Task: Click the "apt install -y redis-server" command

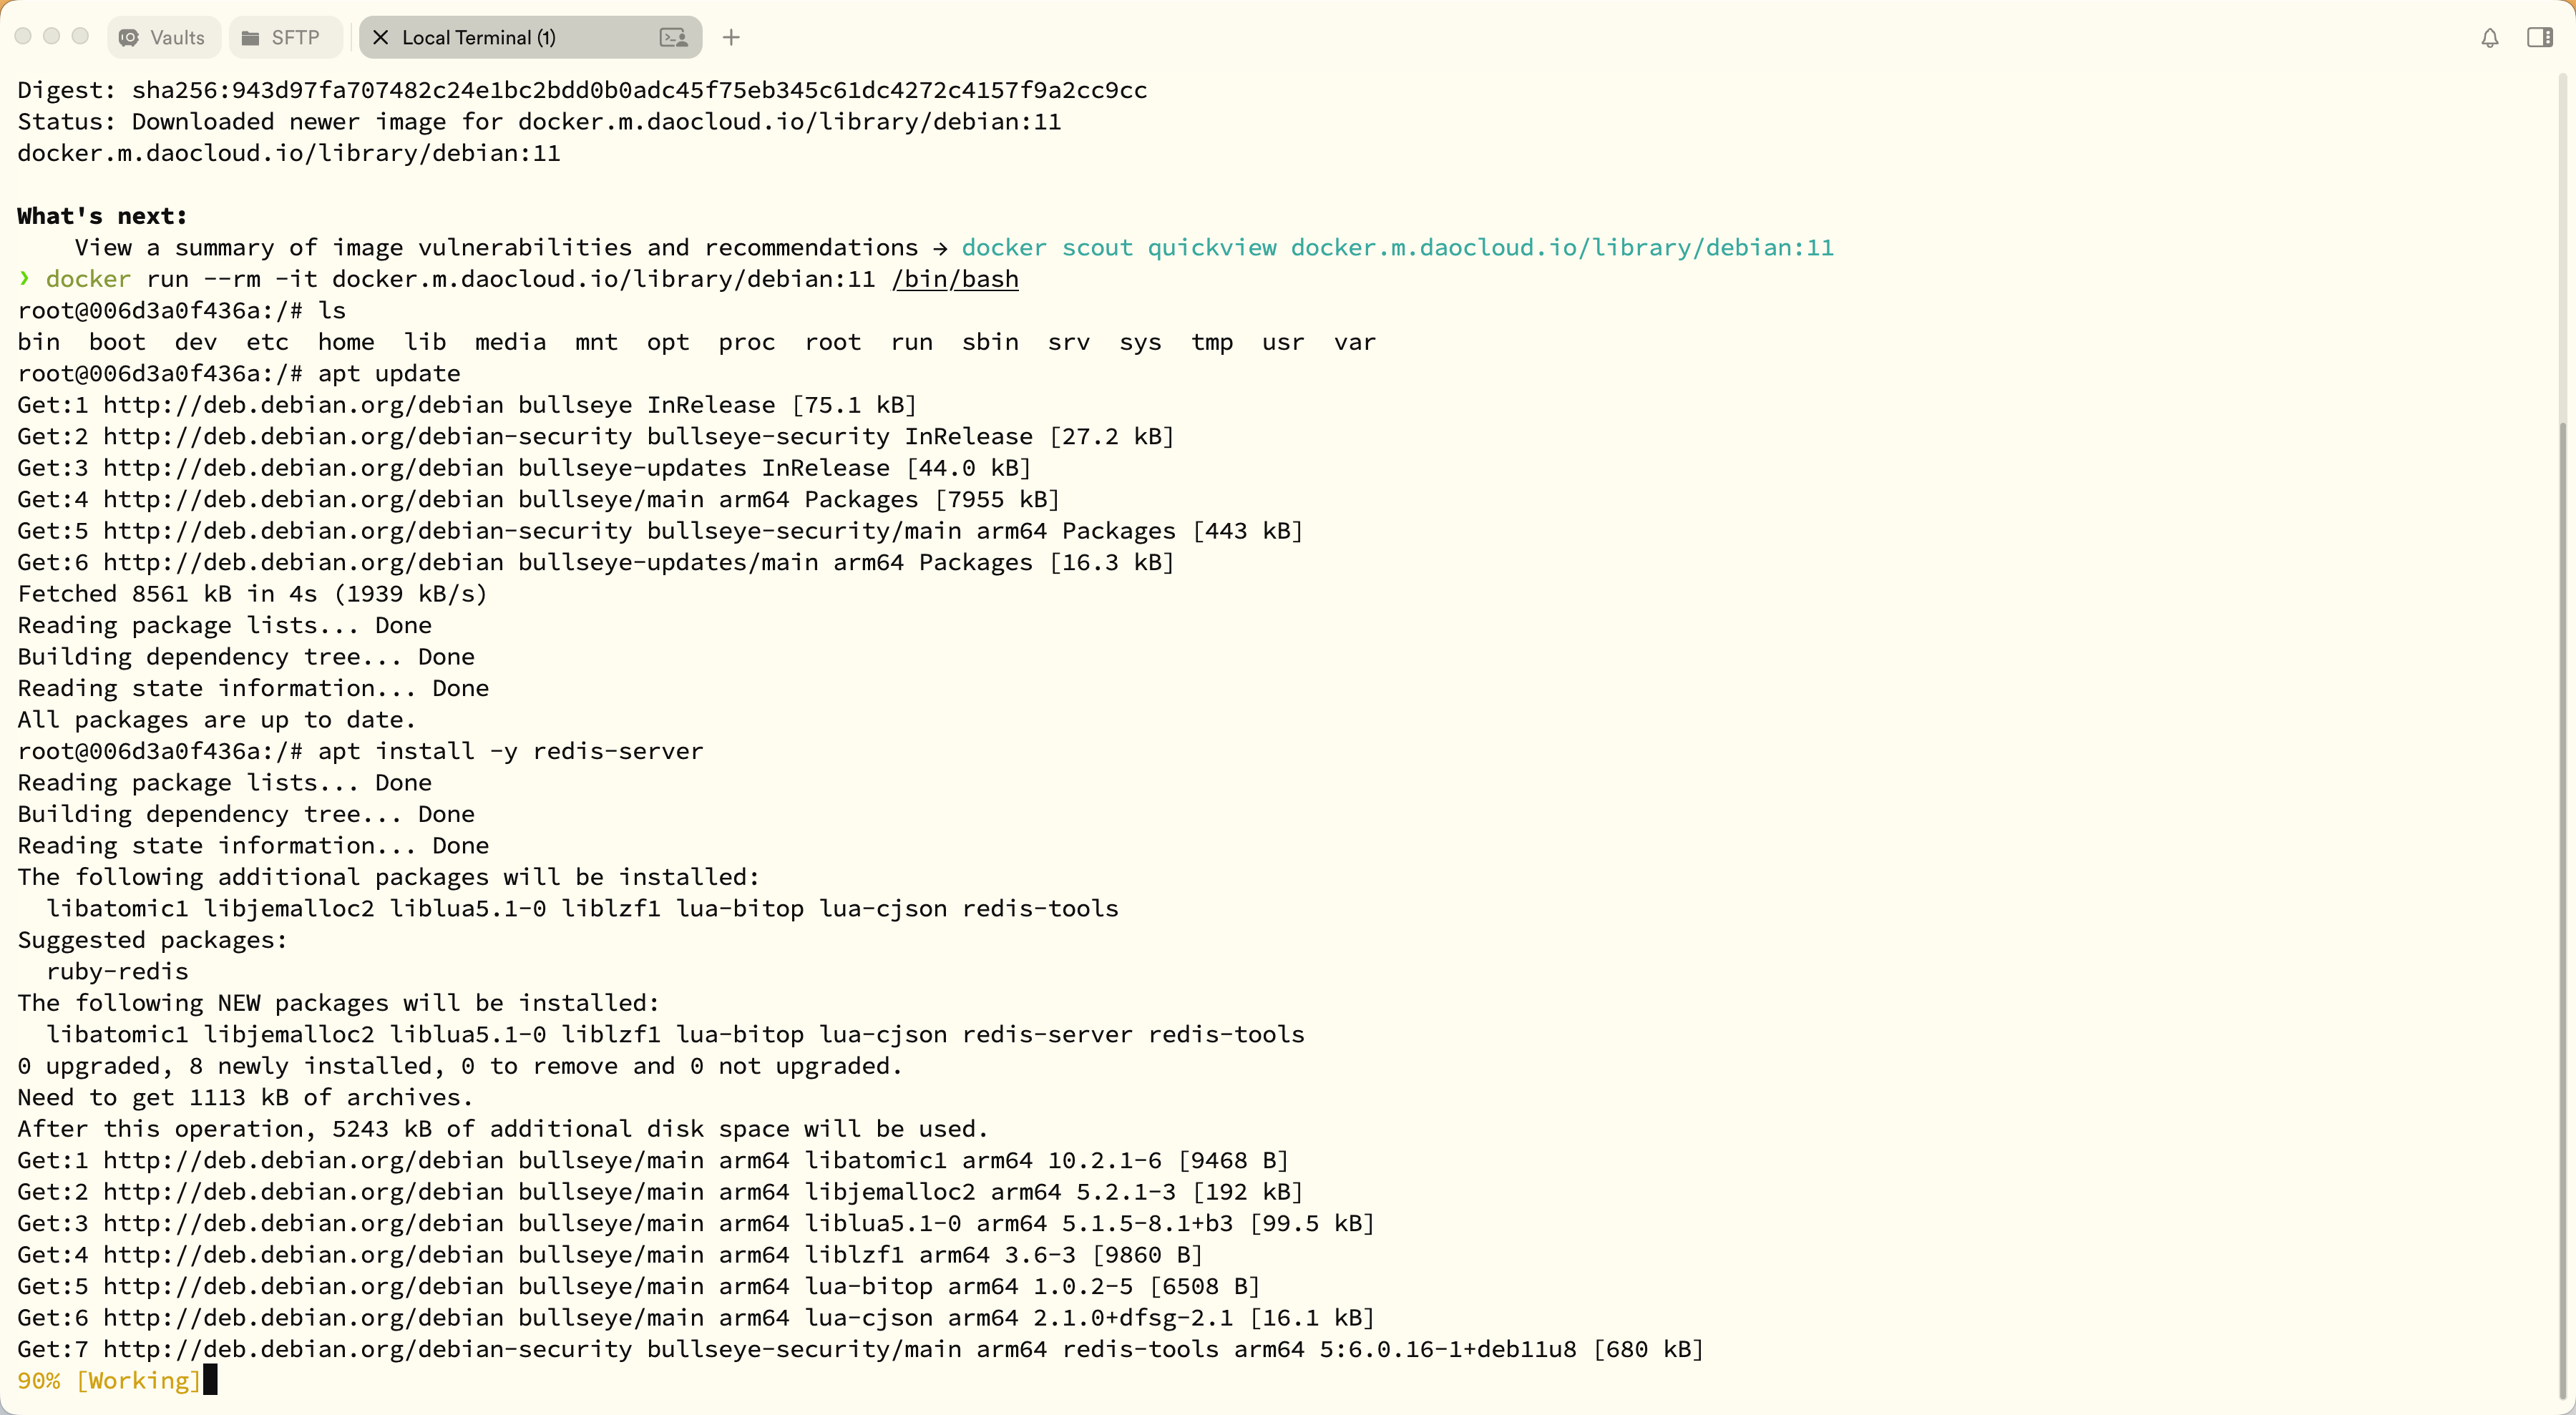Action: 510,751
